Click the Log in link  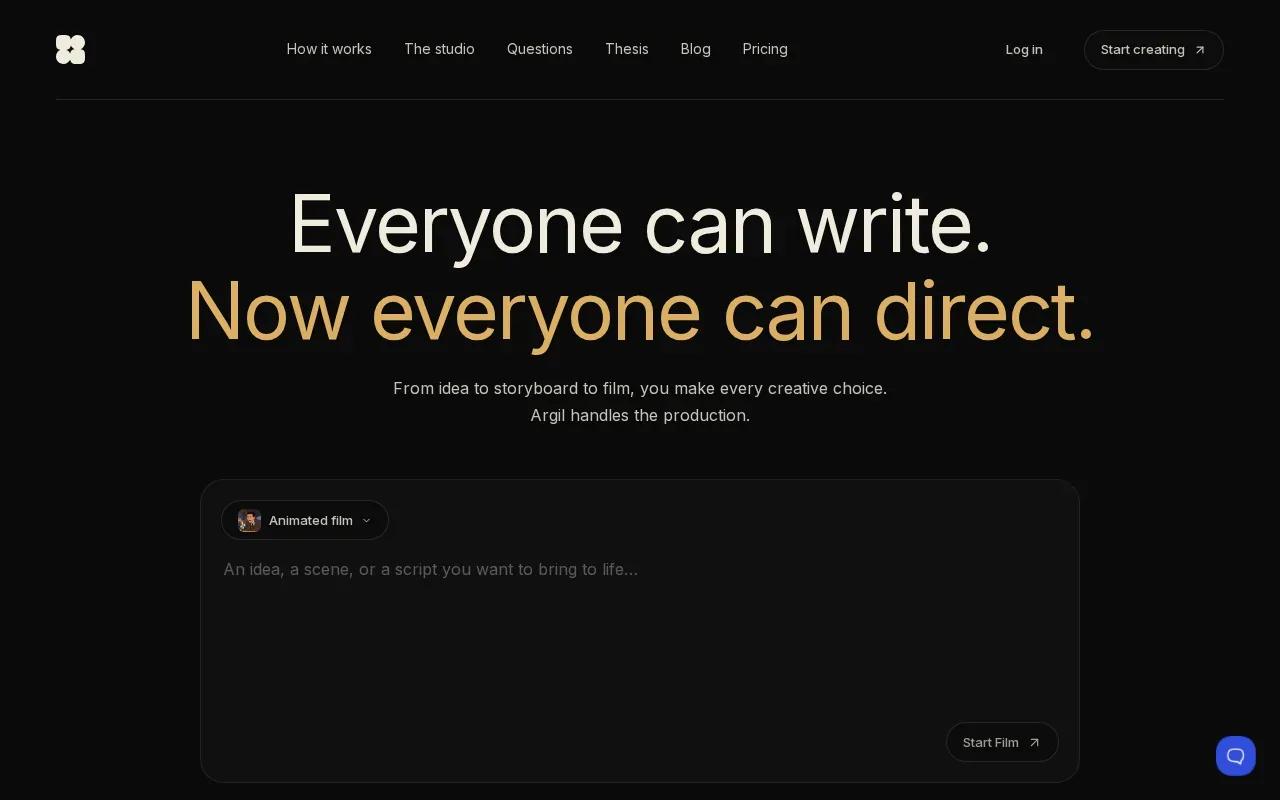click(1024, 49)
